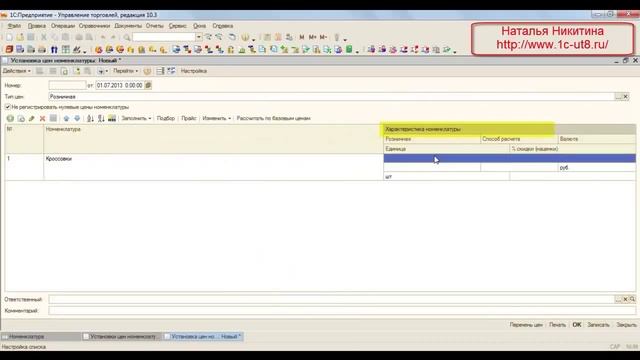The height and width of the screenshot is (360, 640).
Task: Click the calculator M button in top toolbar
Action: point(302,37)
